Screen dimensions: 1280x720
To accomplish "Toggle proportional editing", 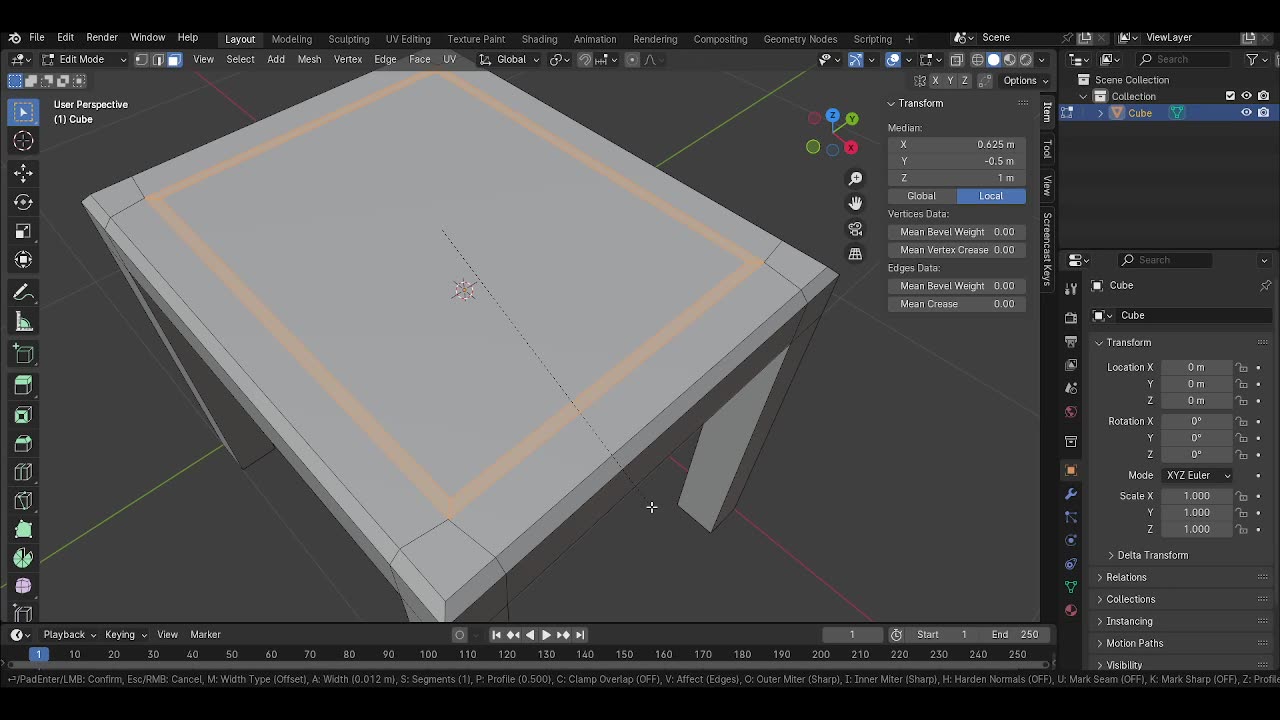I will coord(632,60).
